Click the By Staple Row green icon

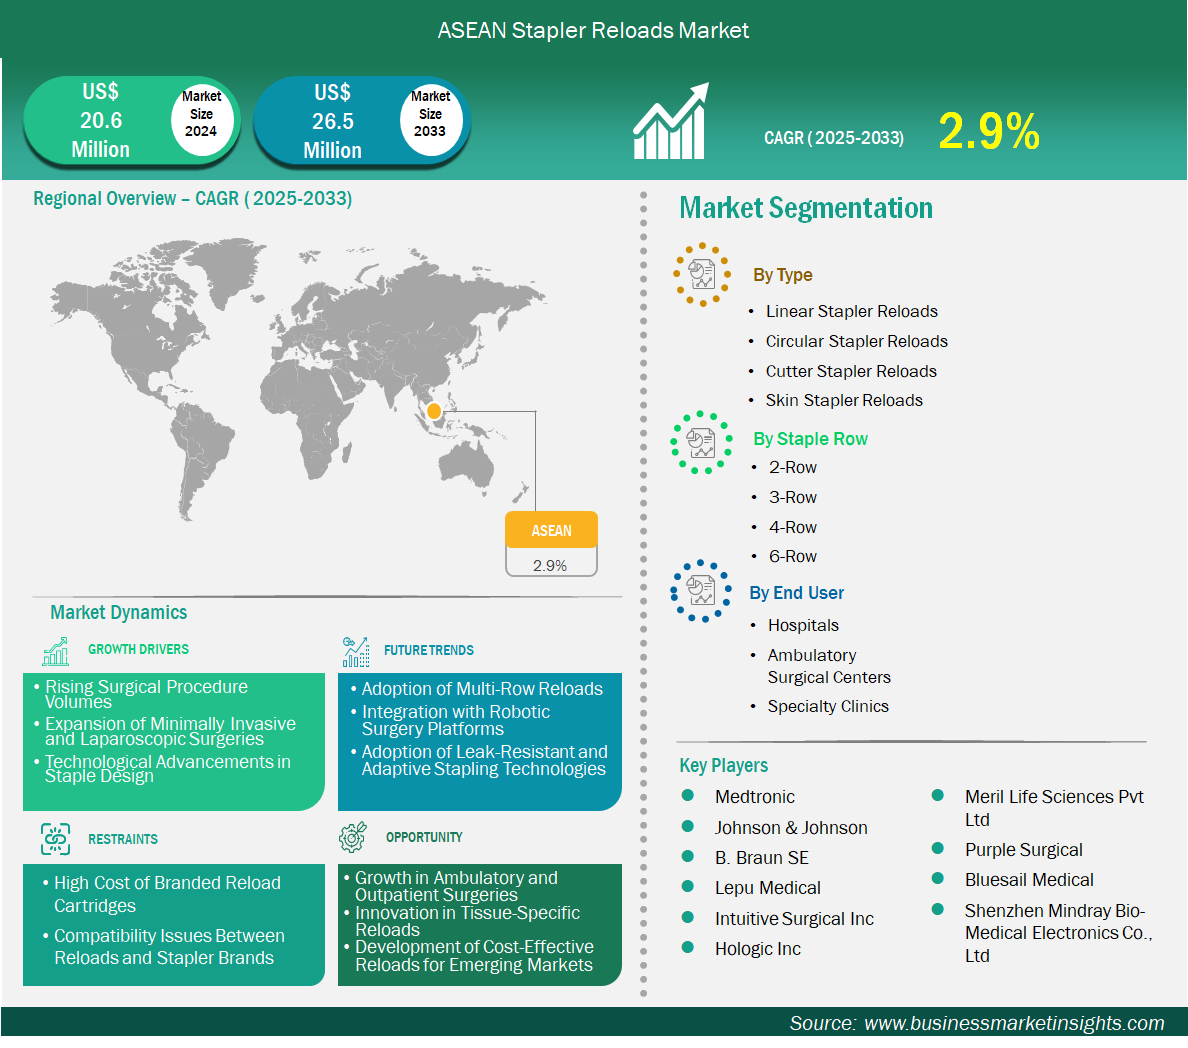(702, 442)
